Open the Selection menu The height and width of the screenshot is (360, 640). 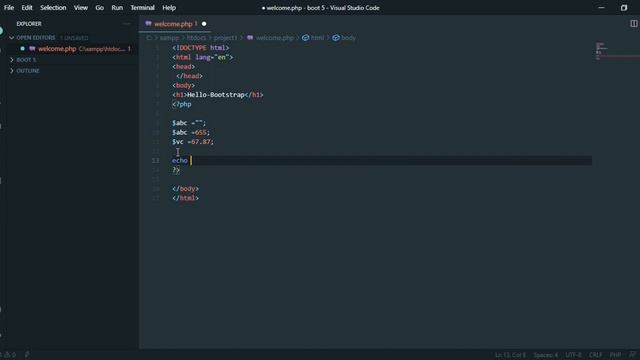[x=53, y=8]
